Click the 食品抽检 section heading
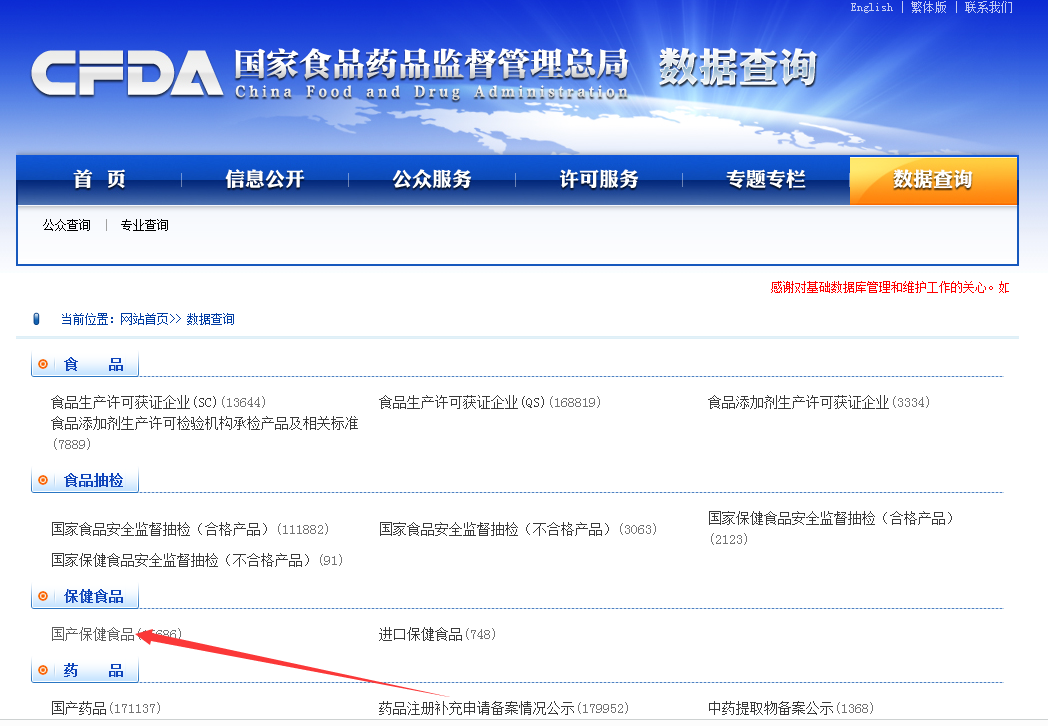Screen dimensions: 1048x726 (94, 480)
